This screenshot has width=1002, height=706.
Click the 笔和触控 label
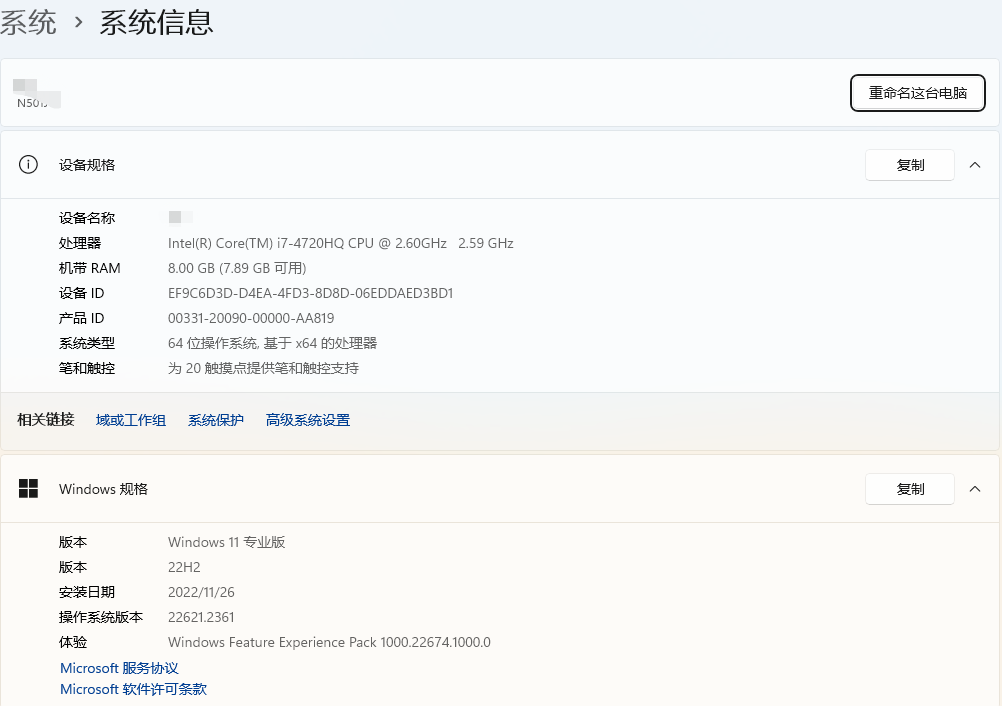click(x=87, y=368)
